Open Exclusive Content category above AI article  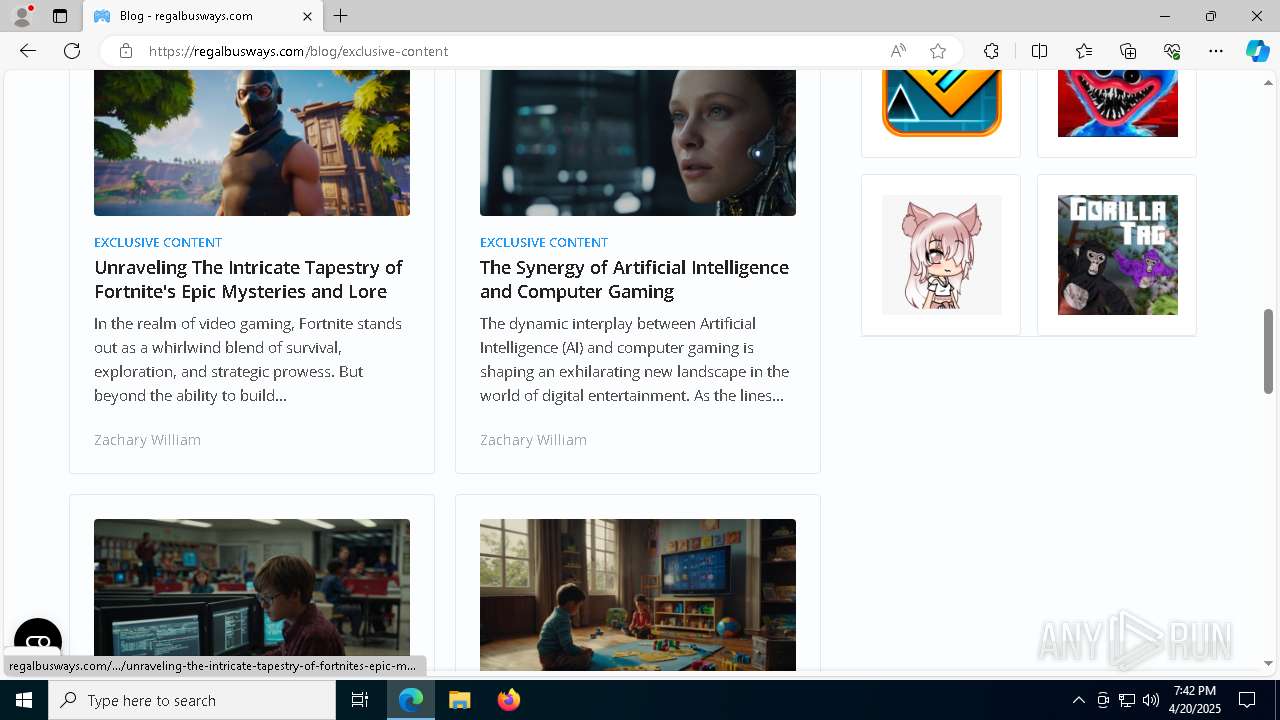pos(544,242)
